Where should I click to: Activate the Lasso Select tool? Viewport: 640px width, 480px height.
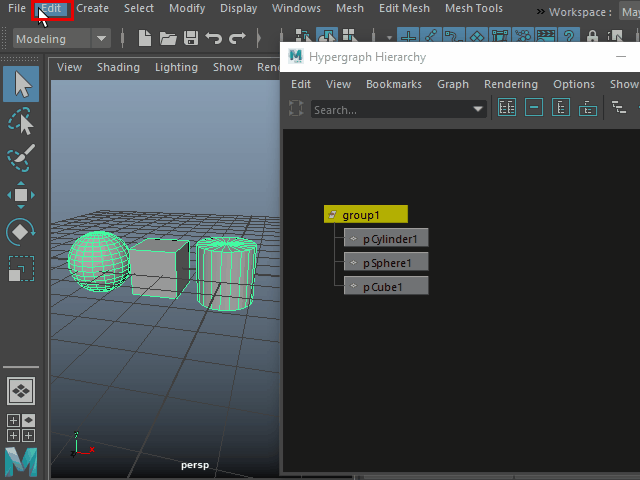tap(21, 122)
